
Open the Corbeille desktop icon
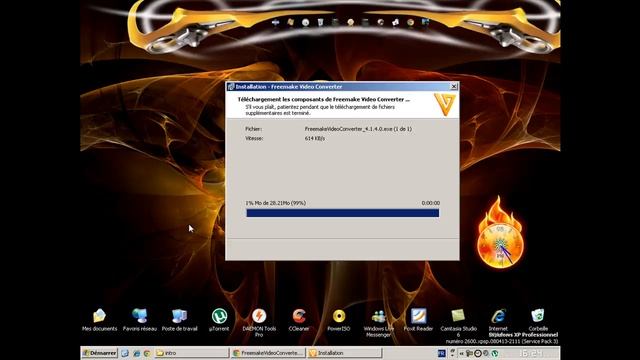538,319
